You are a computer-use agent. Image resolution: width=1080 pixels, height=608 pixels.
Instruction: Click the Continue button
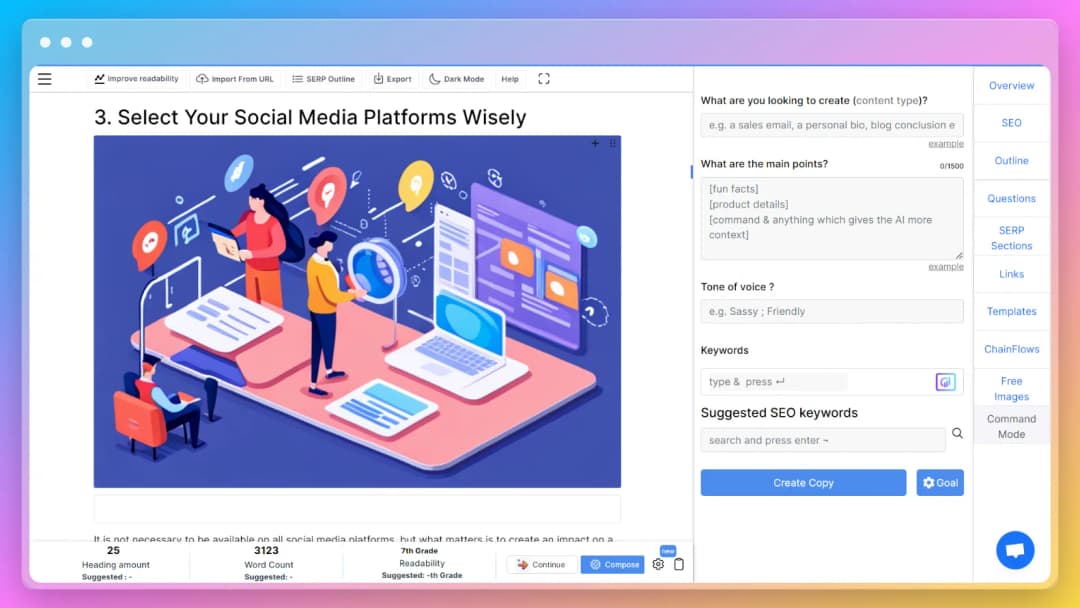[x=541, y=565]
